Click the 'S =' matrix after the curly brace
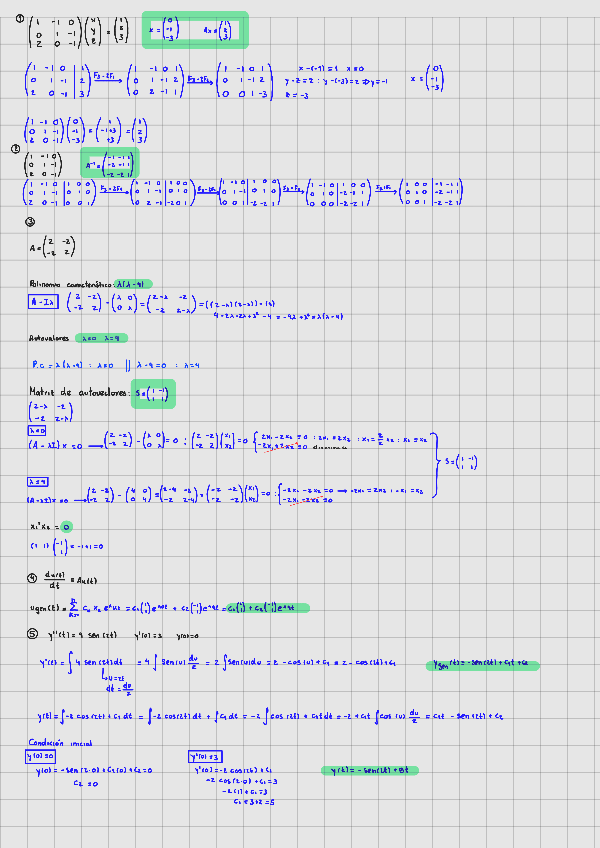Image resolution: width=600 pixels, height=848 pixels. click(x=461, y=462)
